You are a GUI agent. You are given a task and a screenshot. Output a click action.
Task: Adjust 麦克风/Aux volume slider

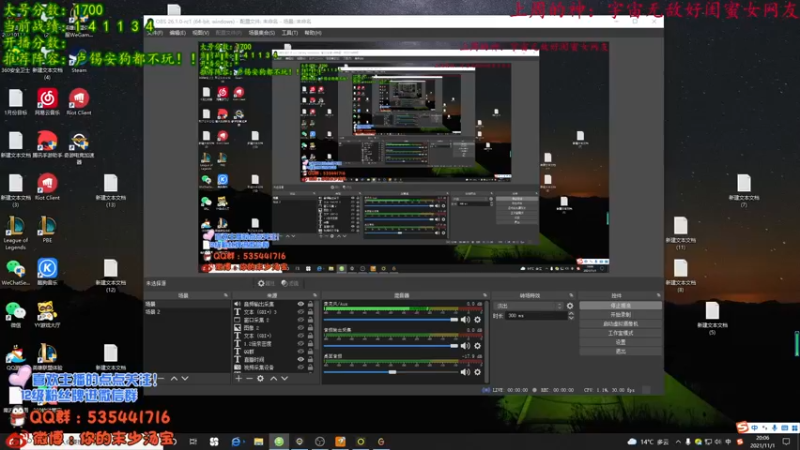point(391,320)
